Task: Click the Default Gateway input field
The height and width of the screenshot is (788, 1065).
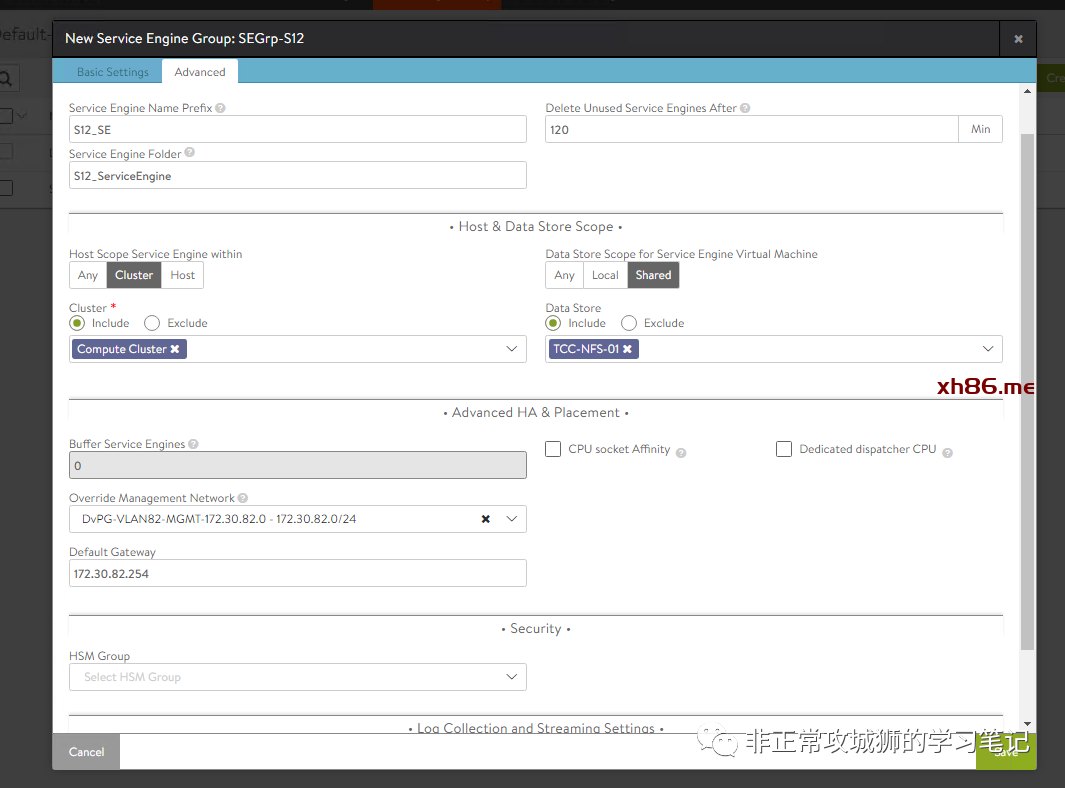Action: click(297, 573)
